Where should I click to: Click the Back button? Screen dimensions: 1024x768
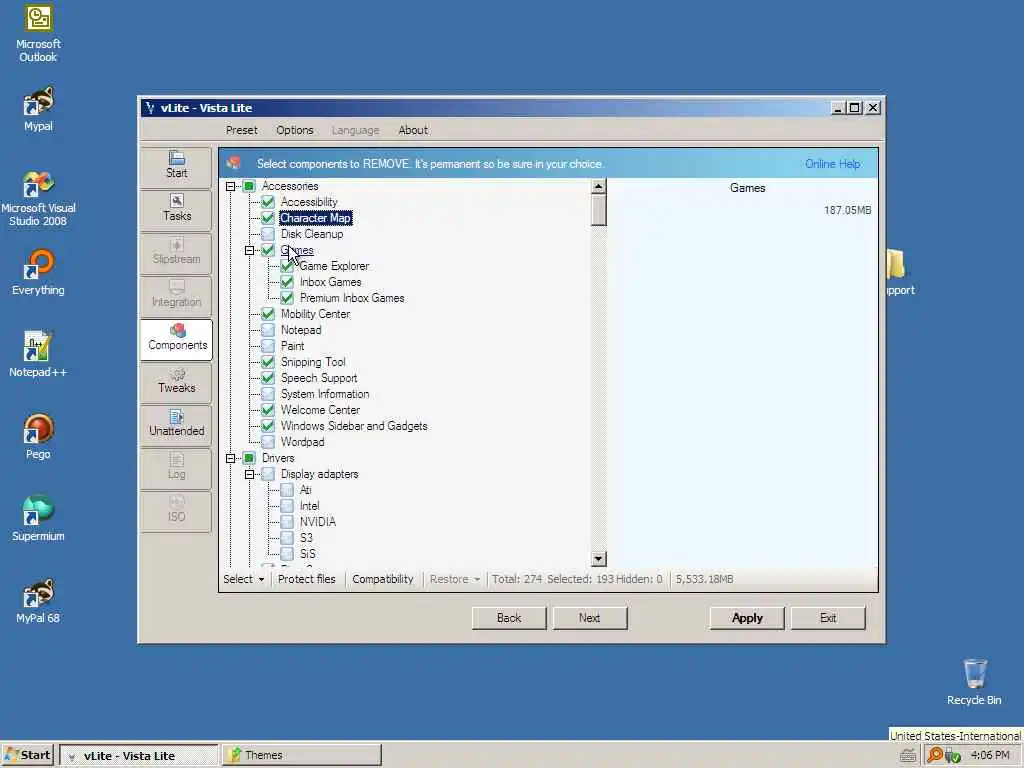pyautogui.click(x=509, y=618)
